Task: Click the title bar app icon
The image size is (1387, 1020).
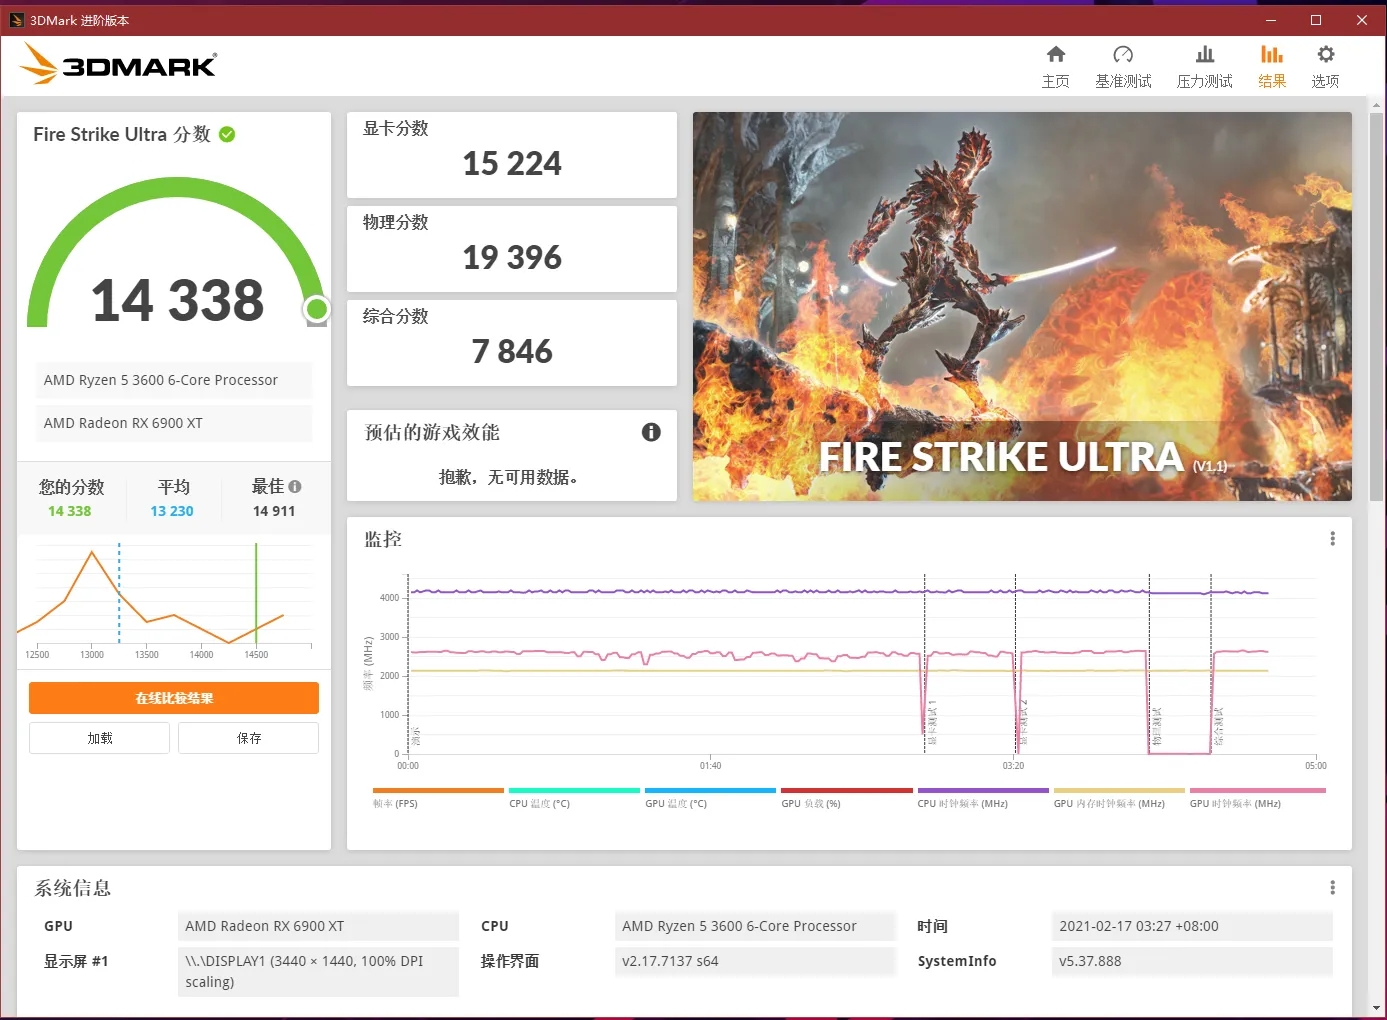Action: tap(17, 20)
